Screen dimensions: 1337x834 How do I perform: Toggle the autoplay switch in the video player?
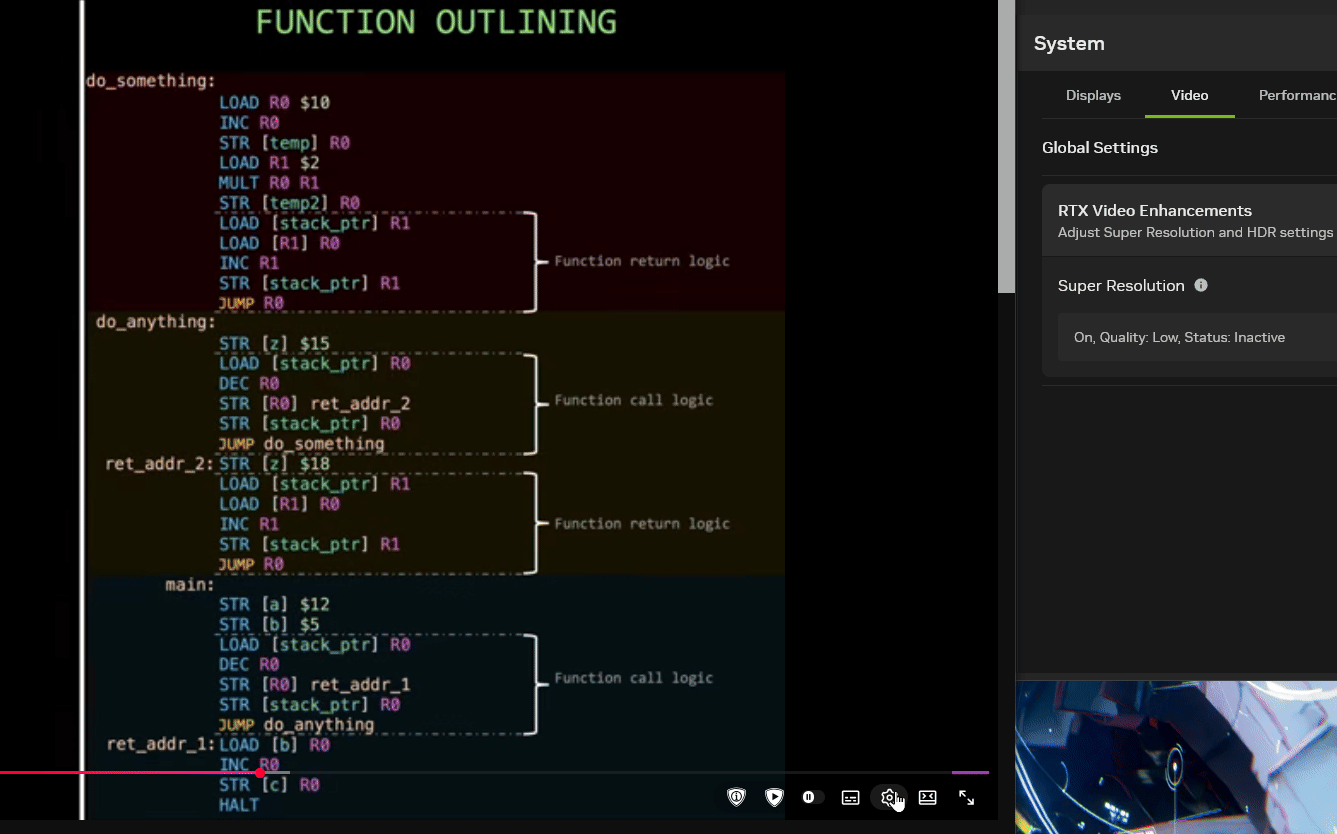[x=811, y=797]
